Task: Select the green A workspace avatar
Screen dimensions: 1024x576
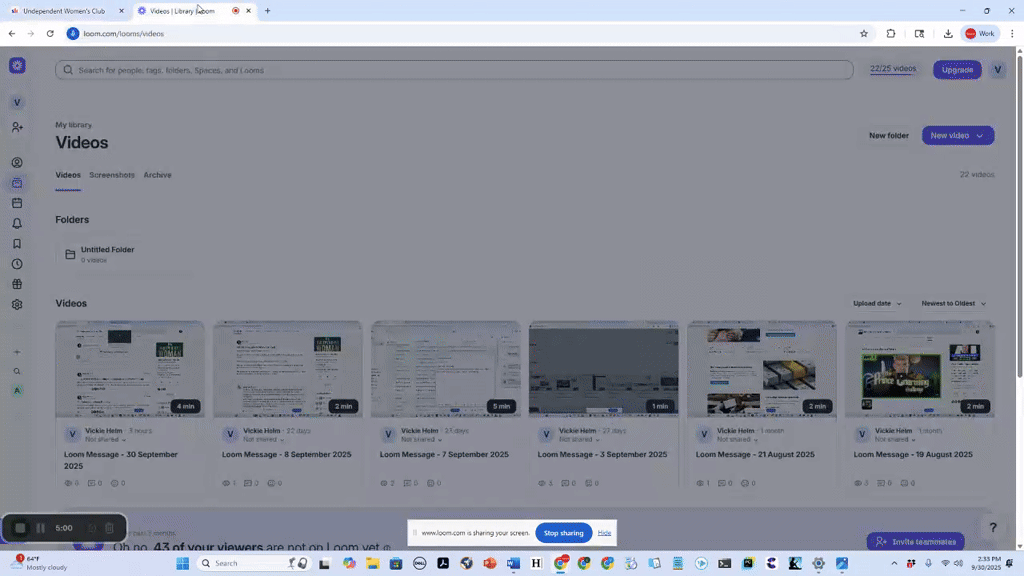Action: coord(17,391)
